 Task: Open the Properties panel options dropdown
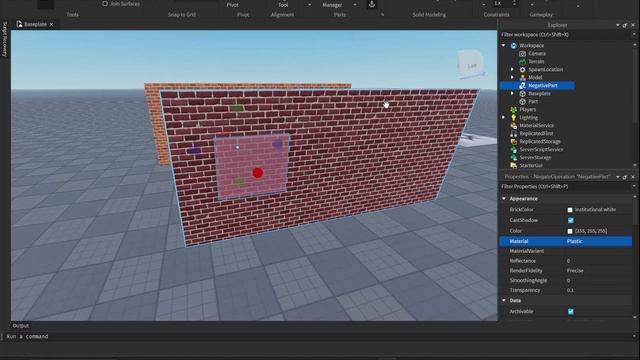pyautogui.click(x=618, y=177)
